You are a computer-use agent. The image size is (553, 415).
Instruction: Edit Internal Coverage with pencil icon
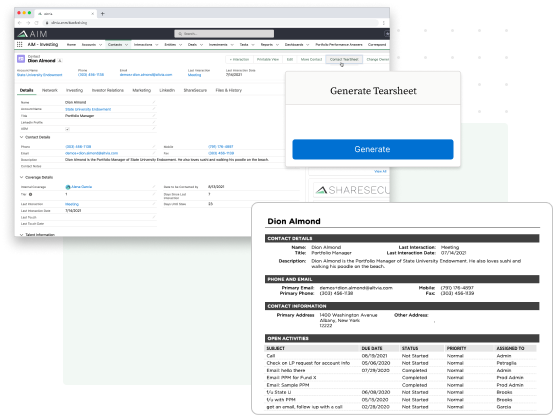click(154, 186)
